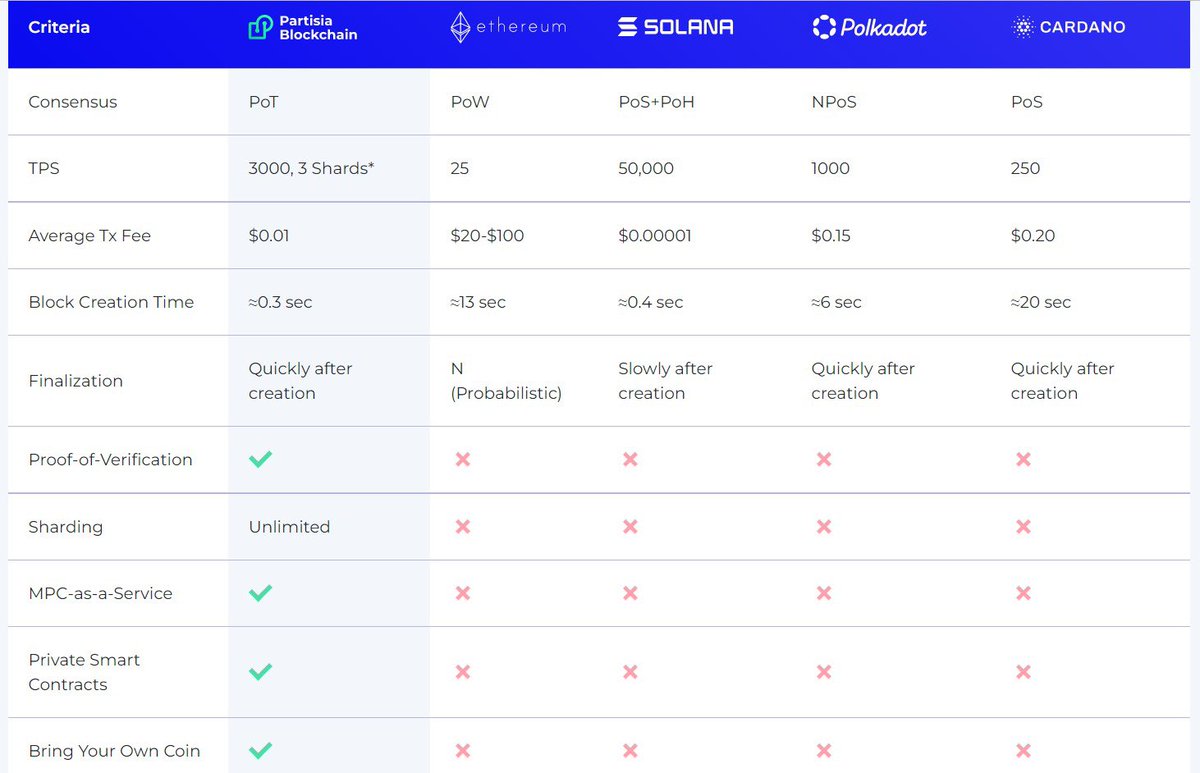Click the Block Creation Time row label
The width and height of the screenshot is (1200, 773).
point(111,301)
